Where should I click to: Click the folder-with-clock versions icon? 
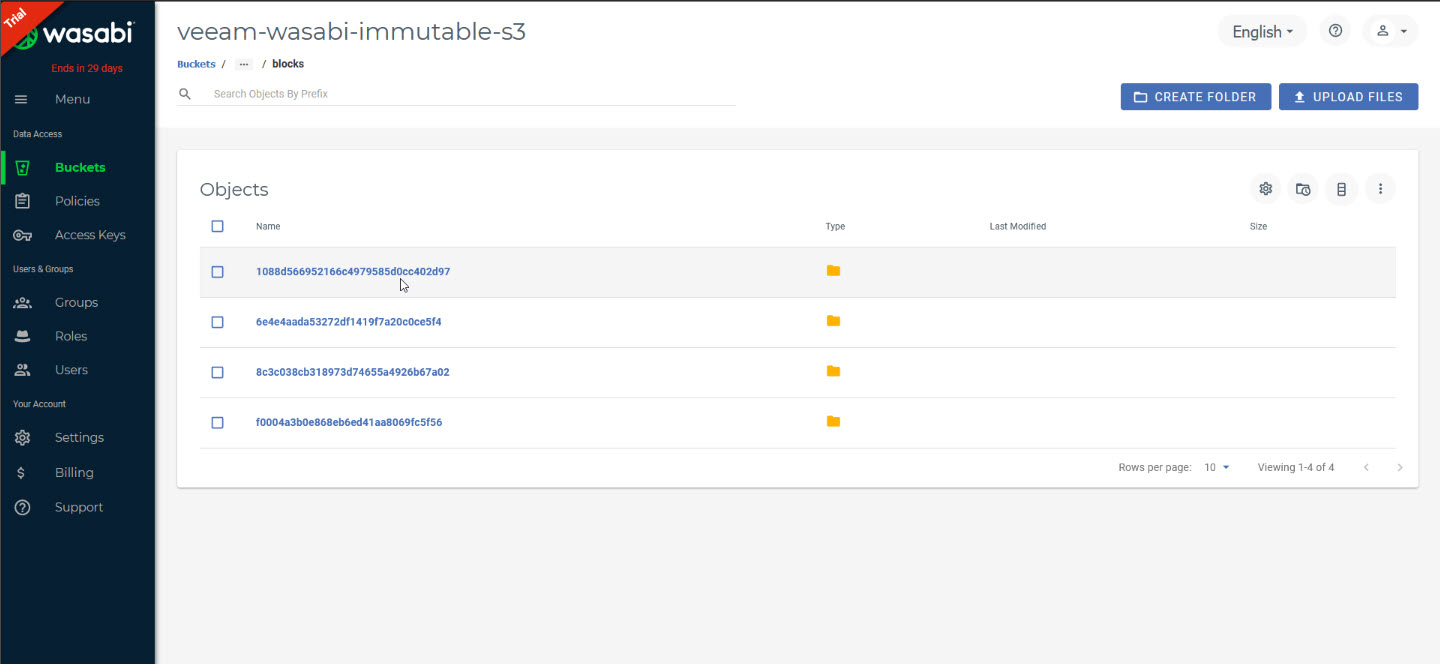[1303, 188]
